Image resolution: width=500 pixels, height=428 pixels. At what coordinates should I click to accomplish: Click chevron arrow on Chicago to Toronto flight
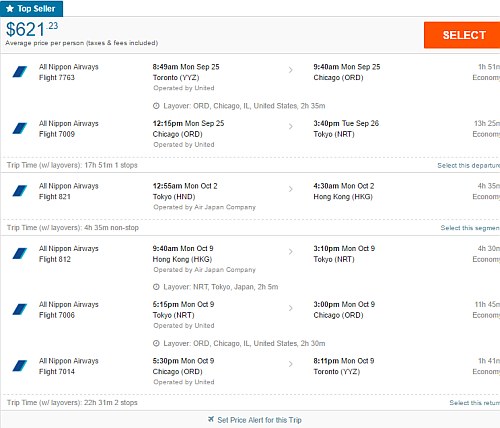coord(291,364)
